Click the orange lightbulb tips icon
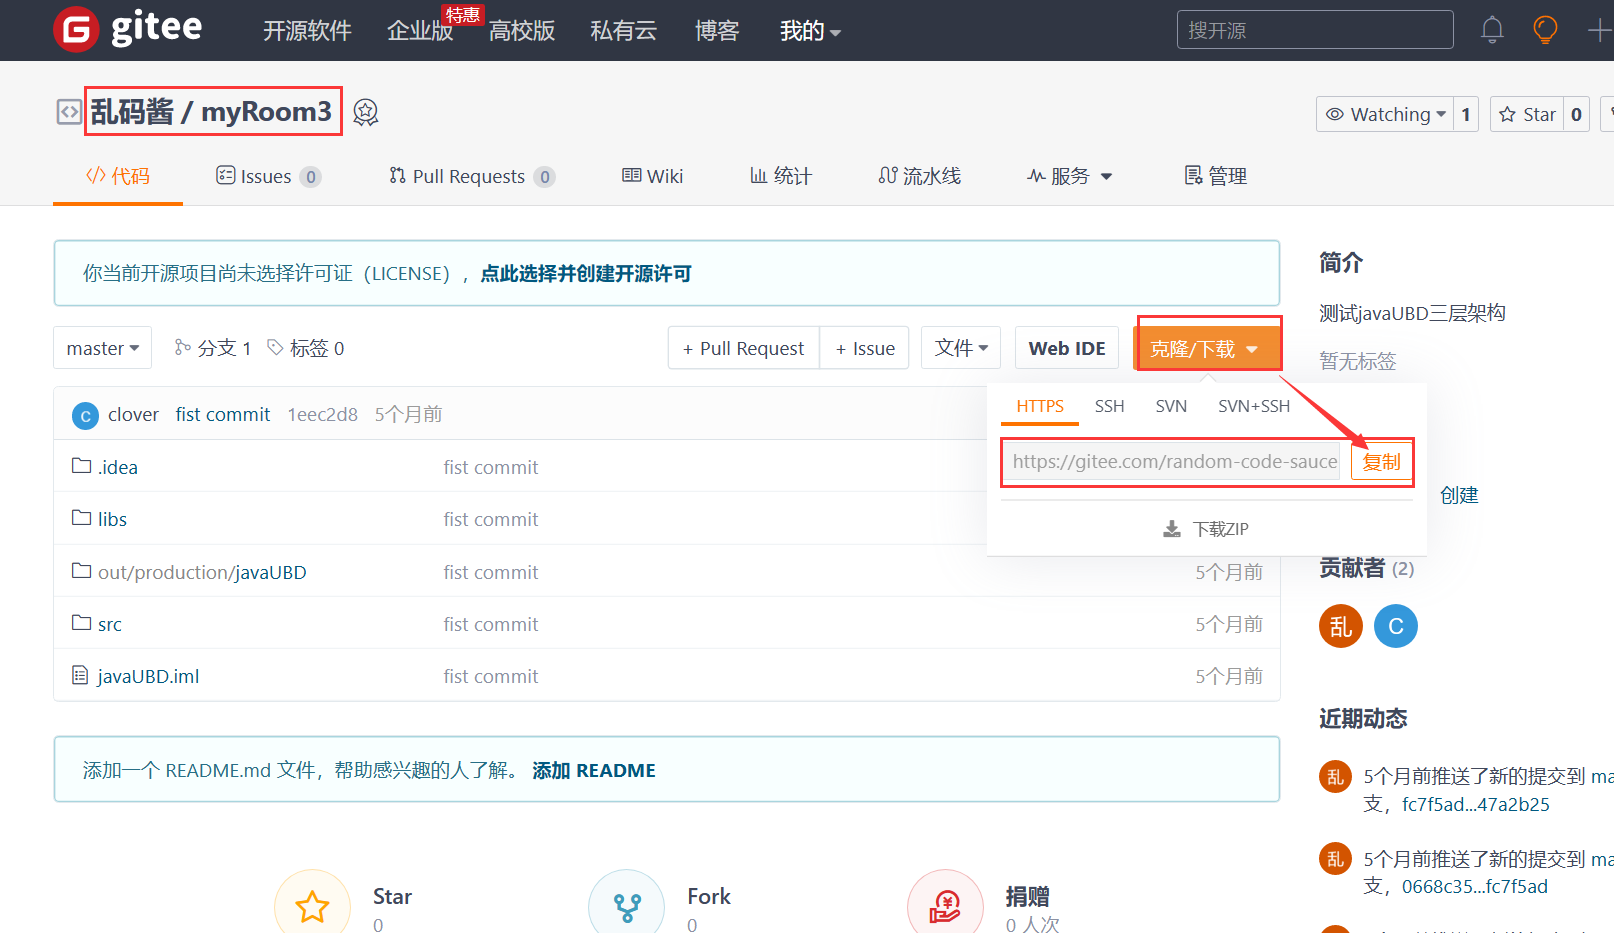 pos(1545,30)
